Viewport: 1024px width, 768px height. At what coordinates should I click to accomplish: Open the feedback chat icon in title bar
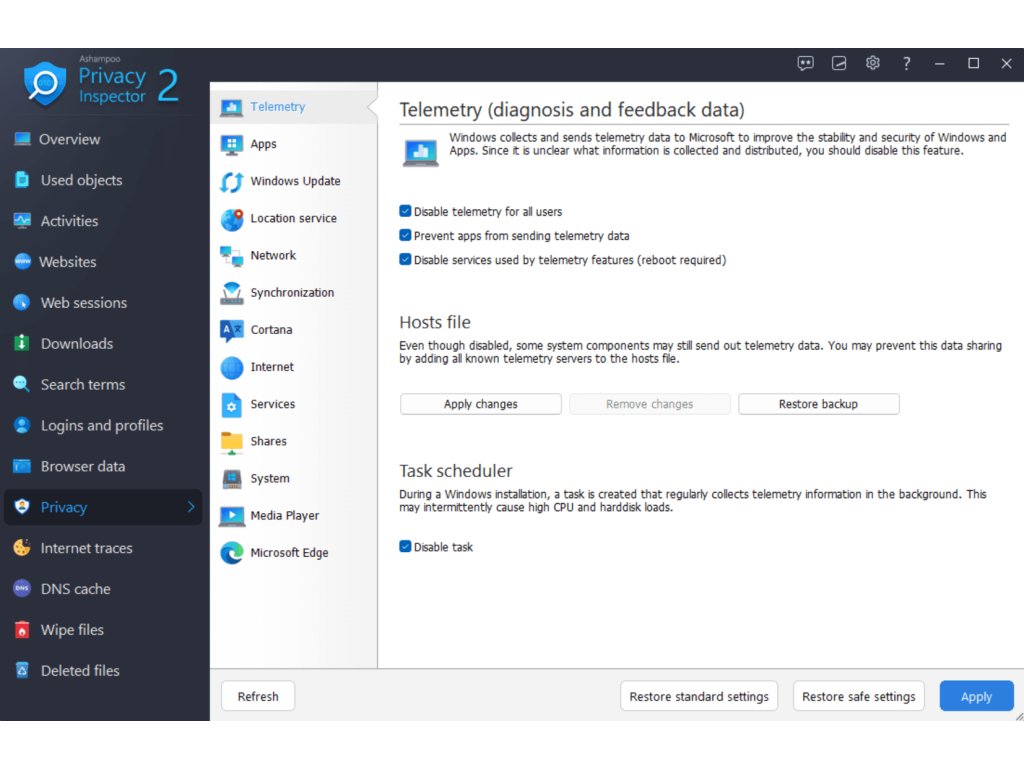(x=805, y=63)
